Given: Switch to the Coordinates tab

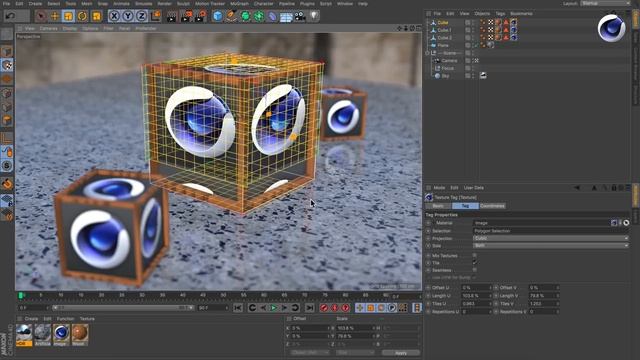Looking at the screenshot, I should [x=492, y=206].
